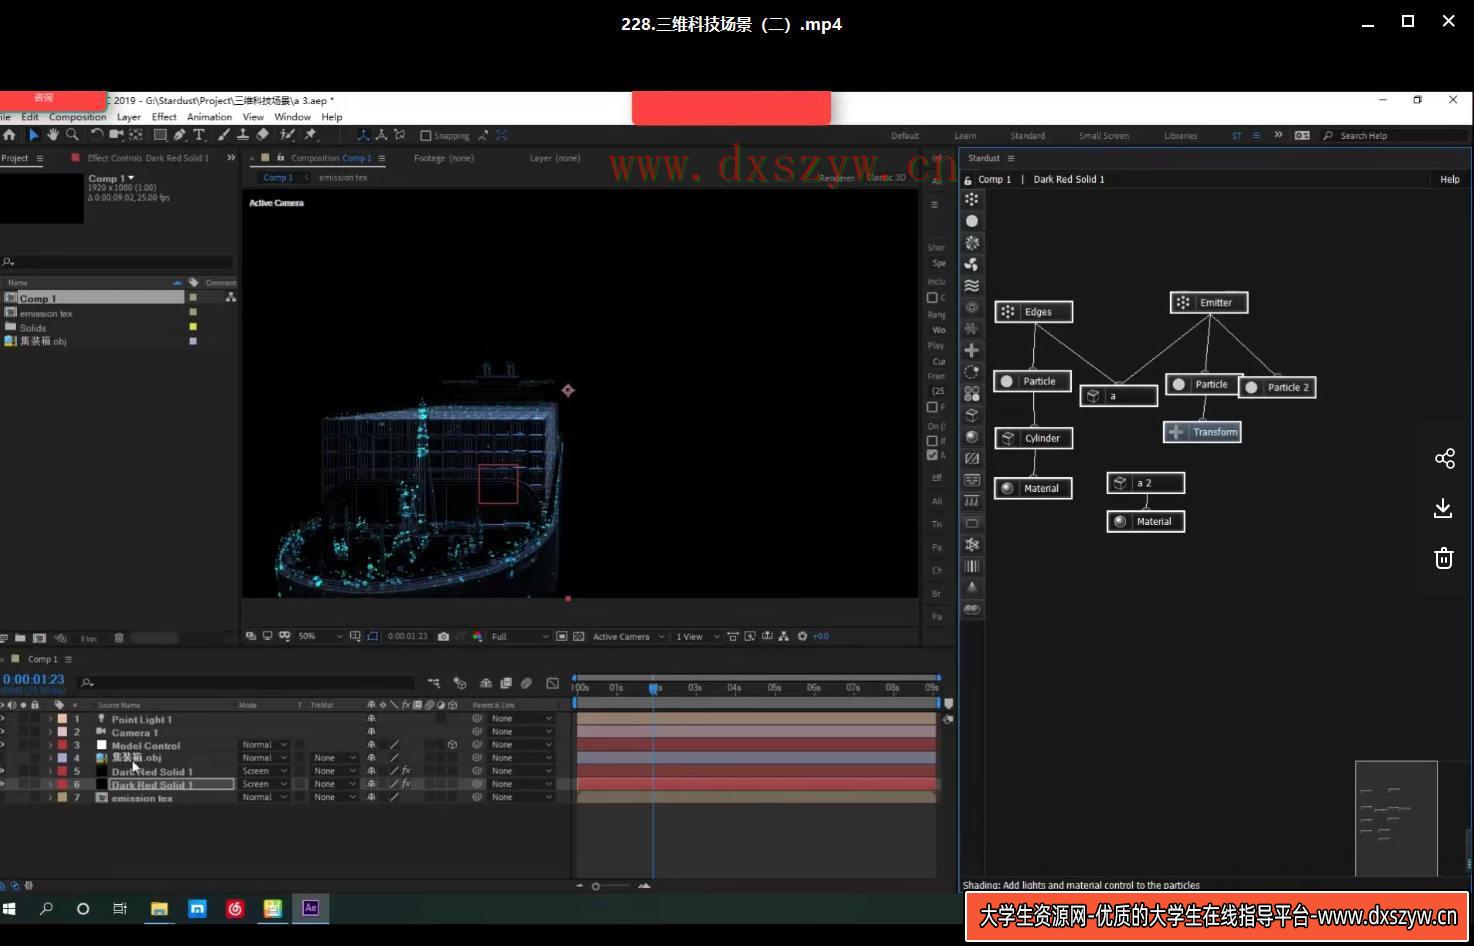1474x946 pixels.
Task: Select the Pen tool
Action: 180,135
